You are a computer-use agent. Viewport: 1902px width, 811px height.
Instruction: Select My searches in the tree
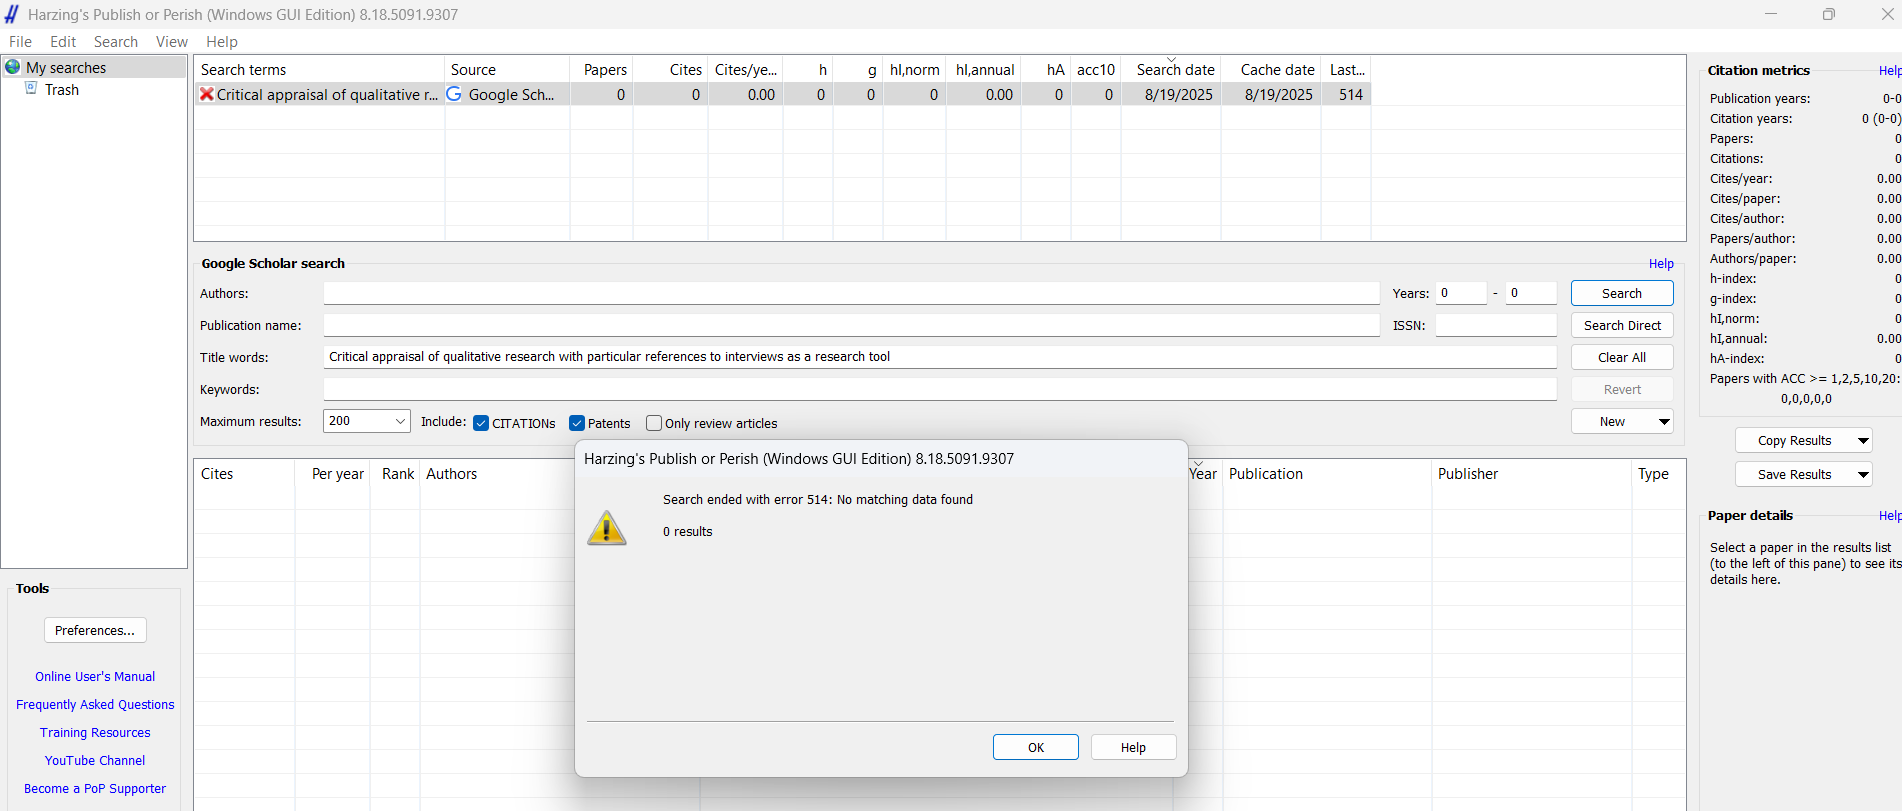coord(66,67)
